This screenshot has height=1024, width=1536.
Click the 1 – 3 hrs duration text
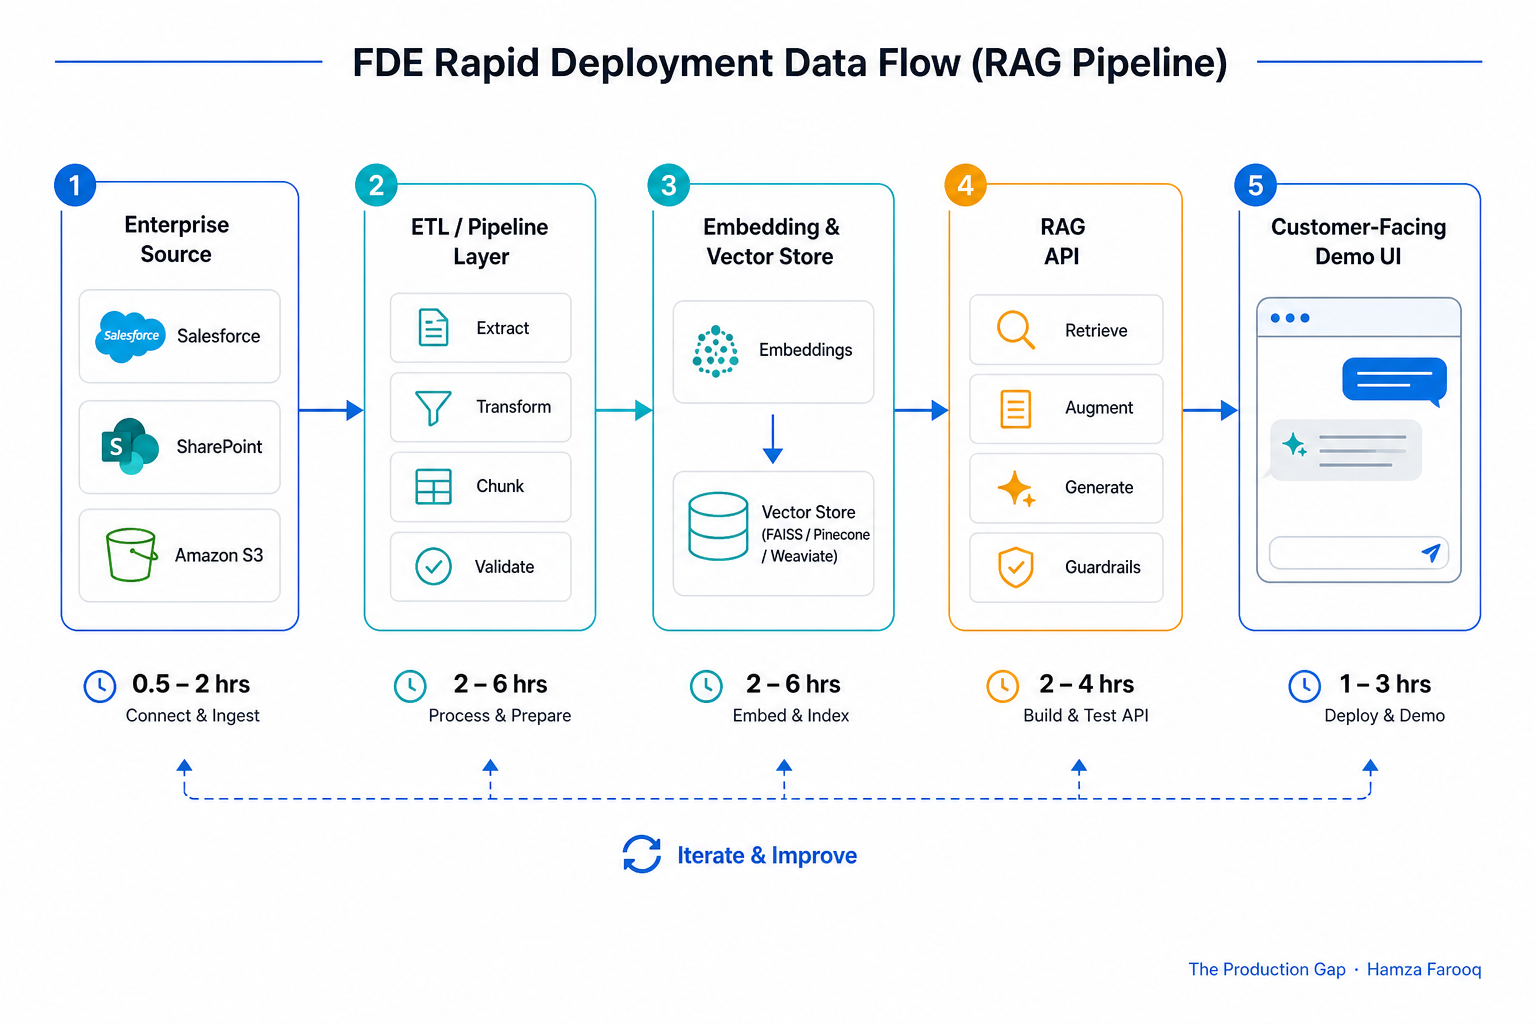point(1385,684)
